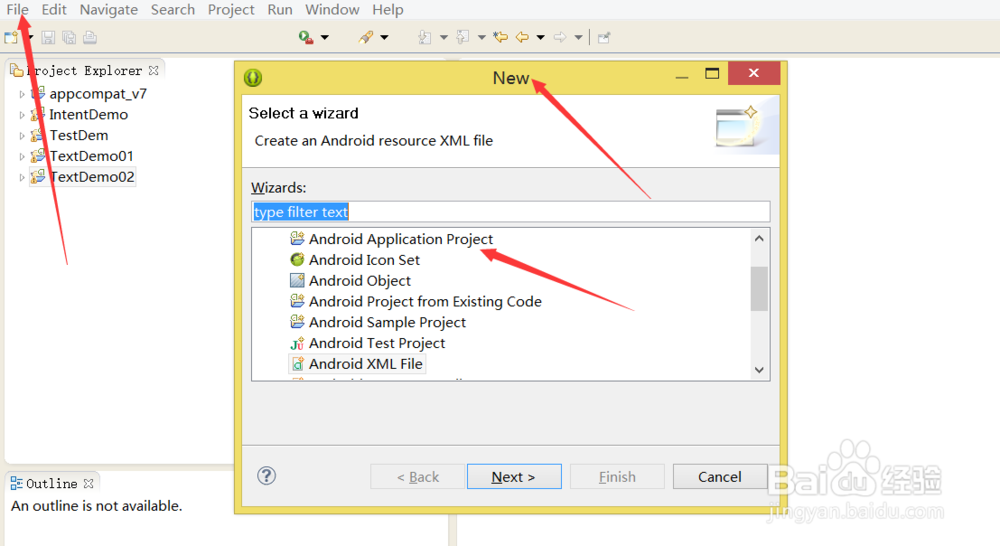Click the Android XML File icon
This screenshot has width=1000, height=546.
297,364
